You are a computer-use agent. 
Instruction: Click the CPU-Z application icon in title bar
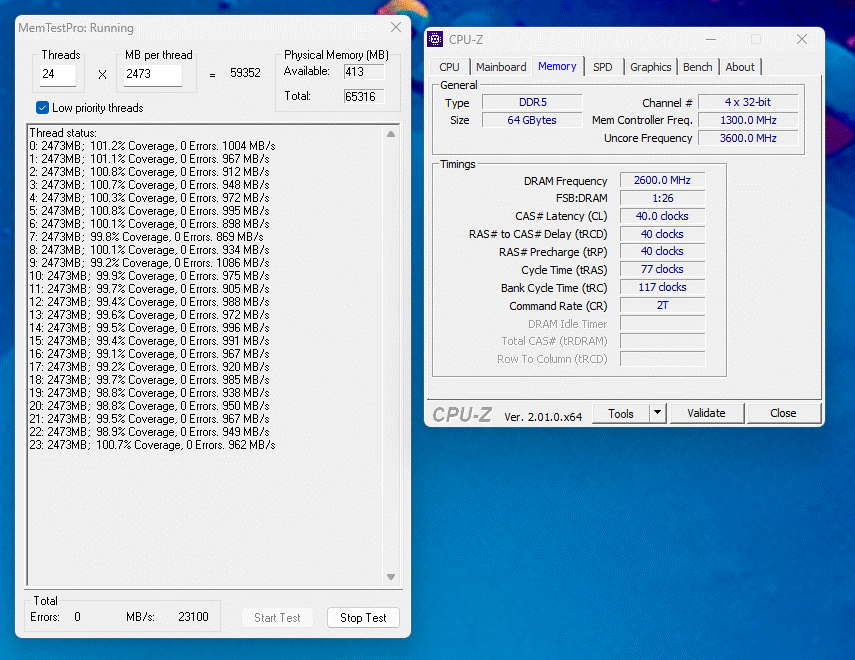[x=435, y=39]
